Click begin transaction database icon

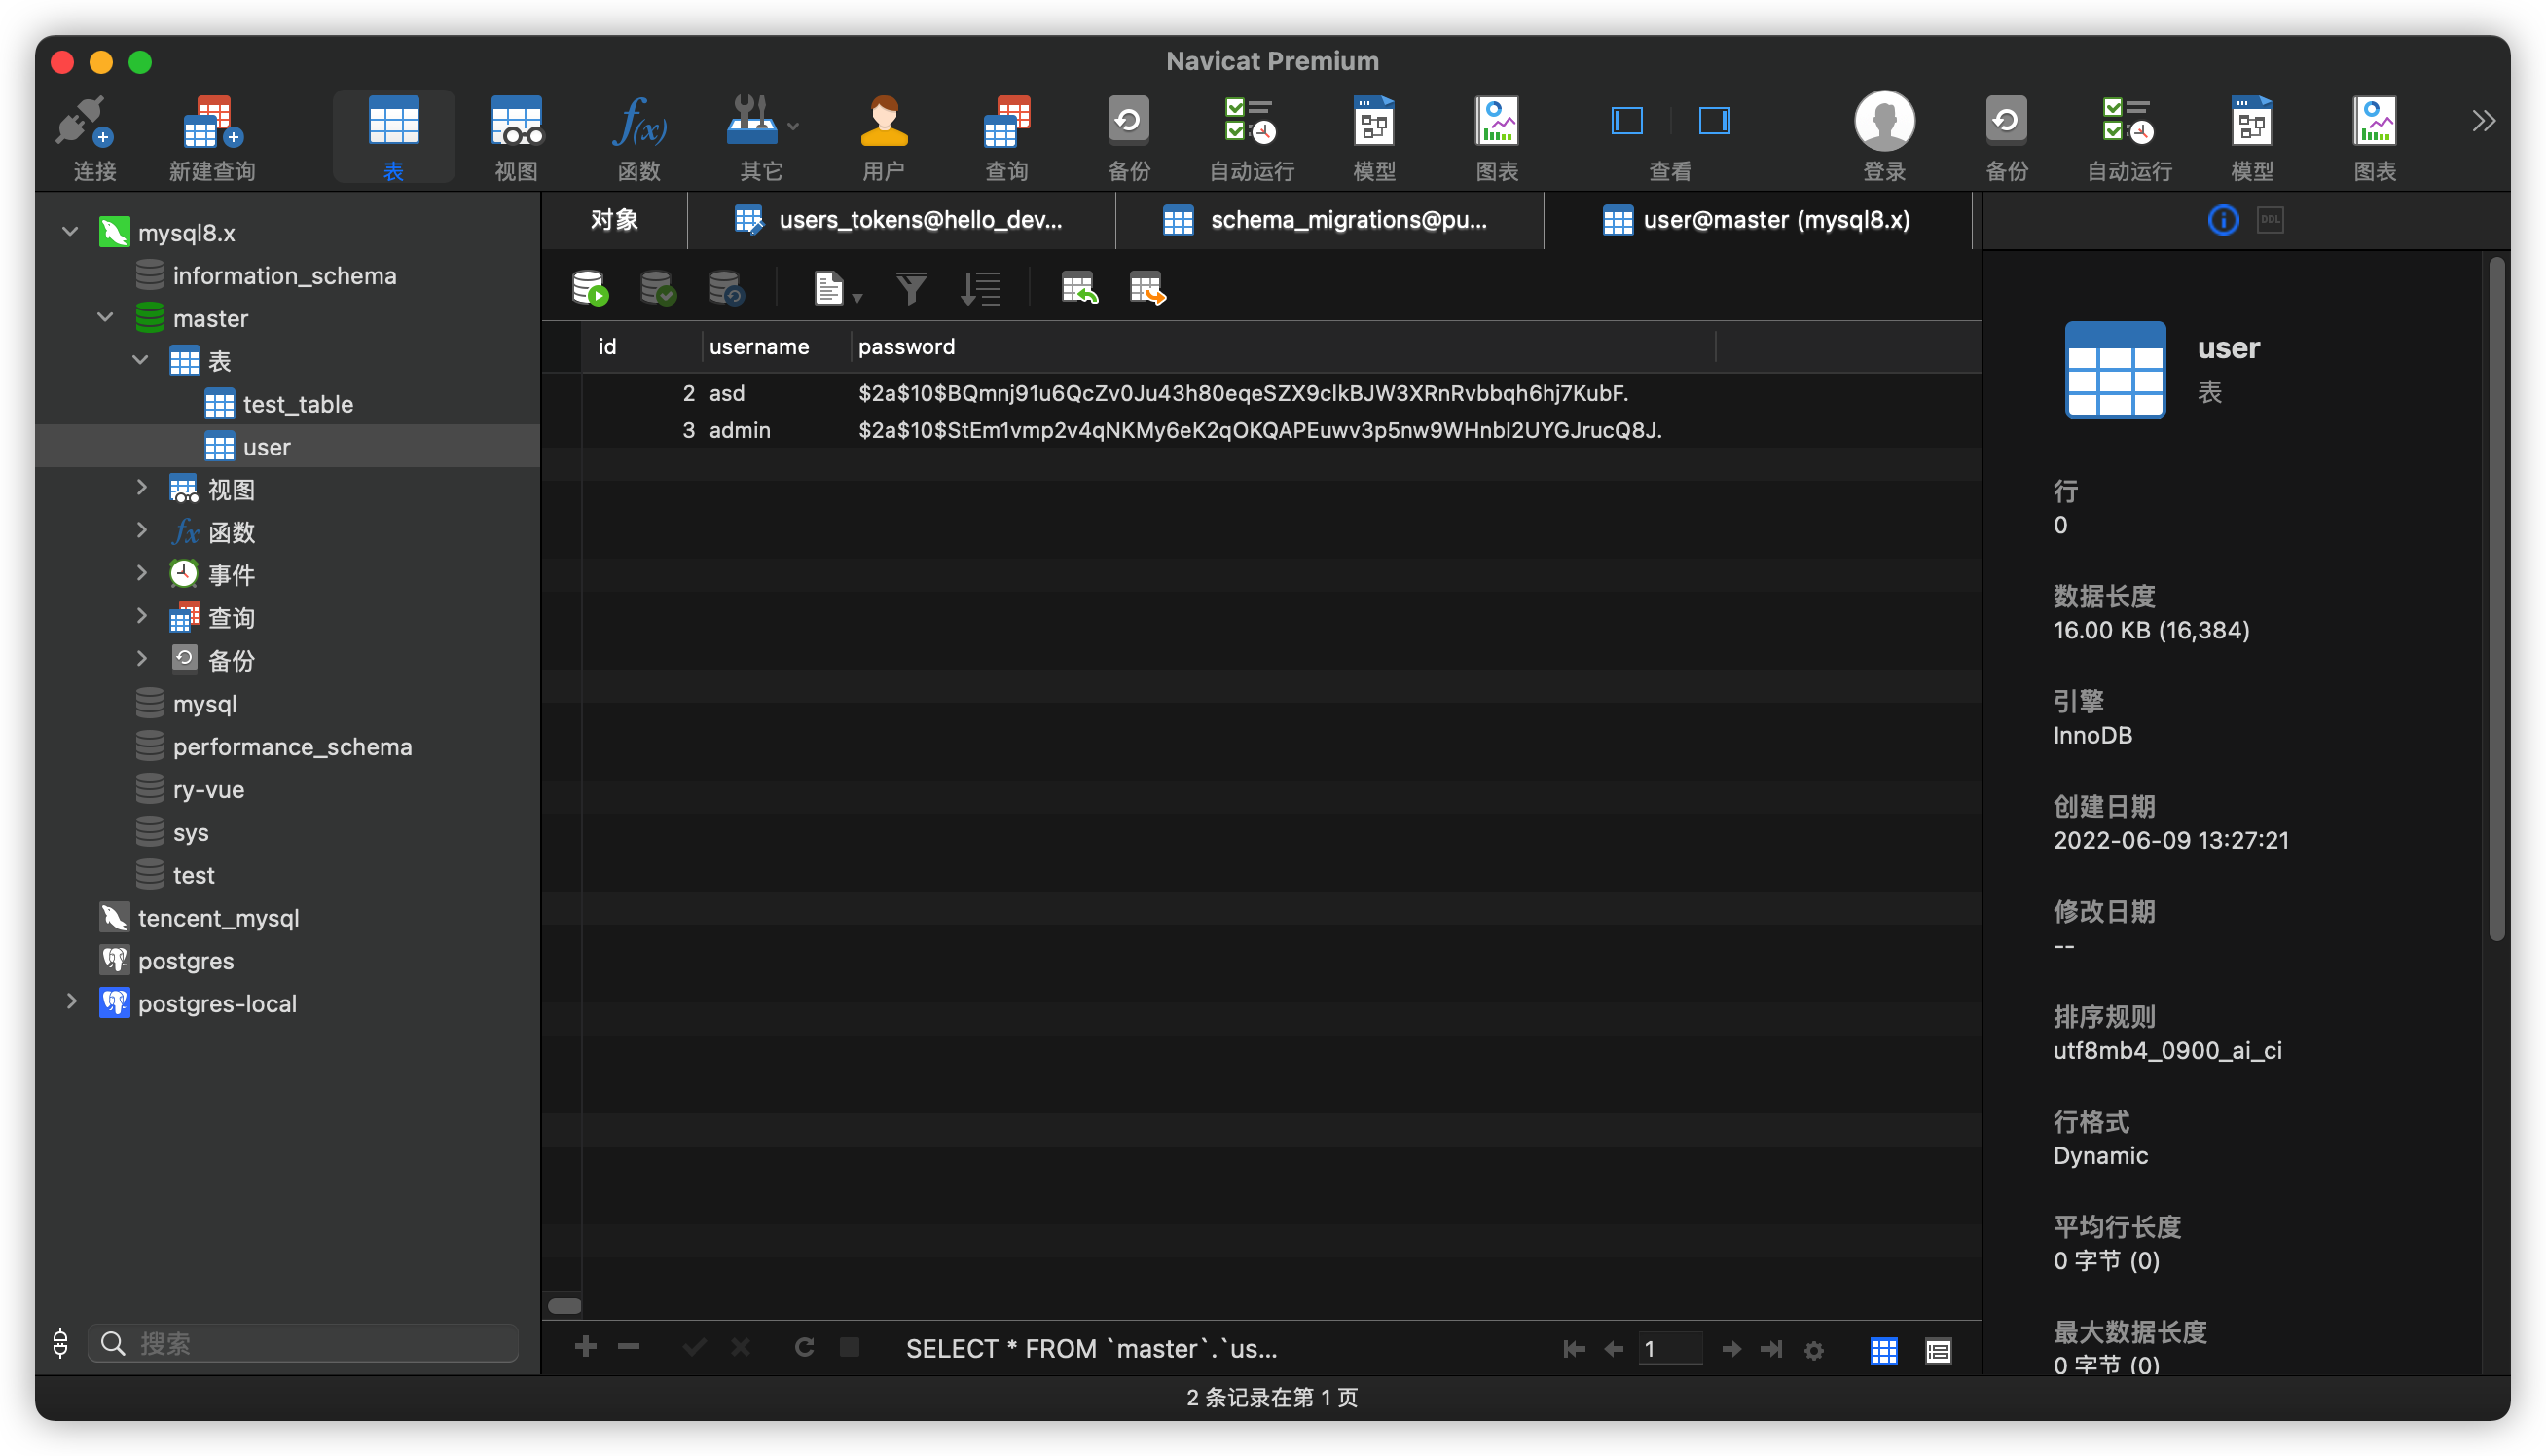tap(590, 289)
